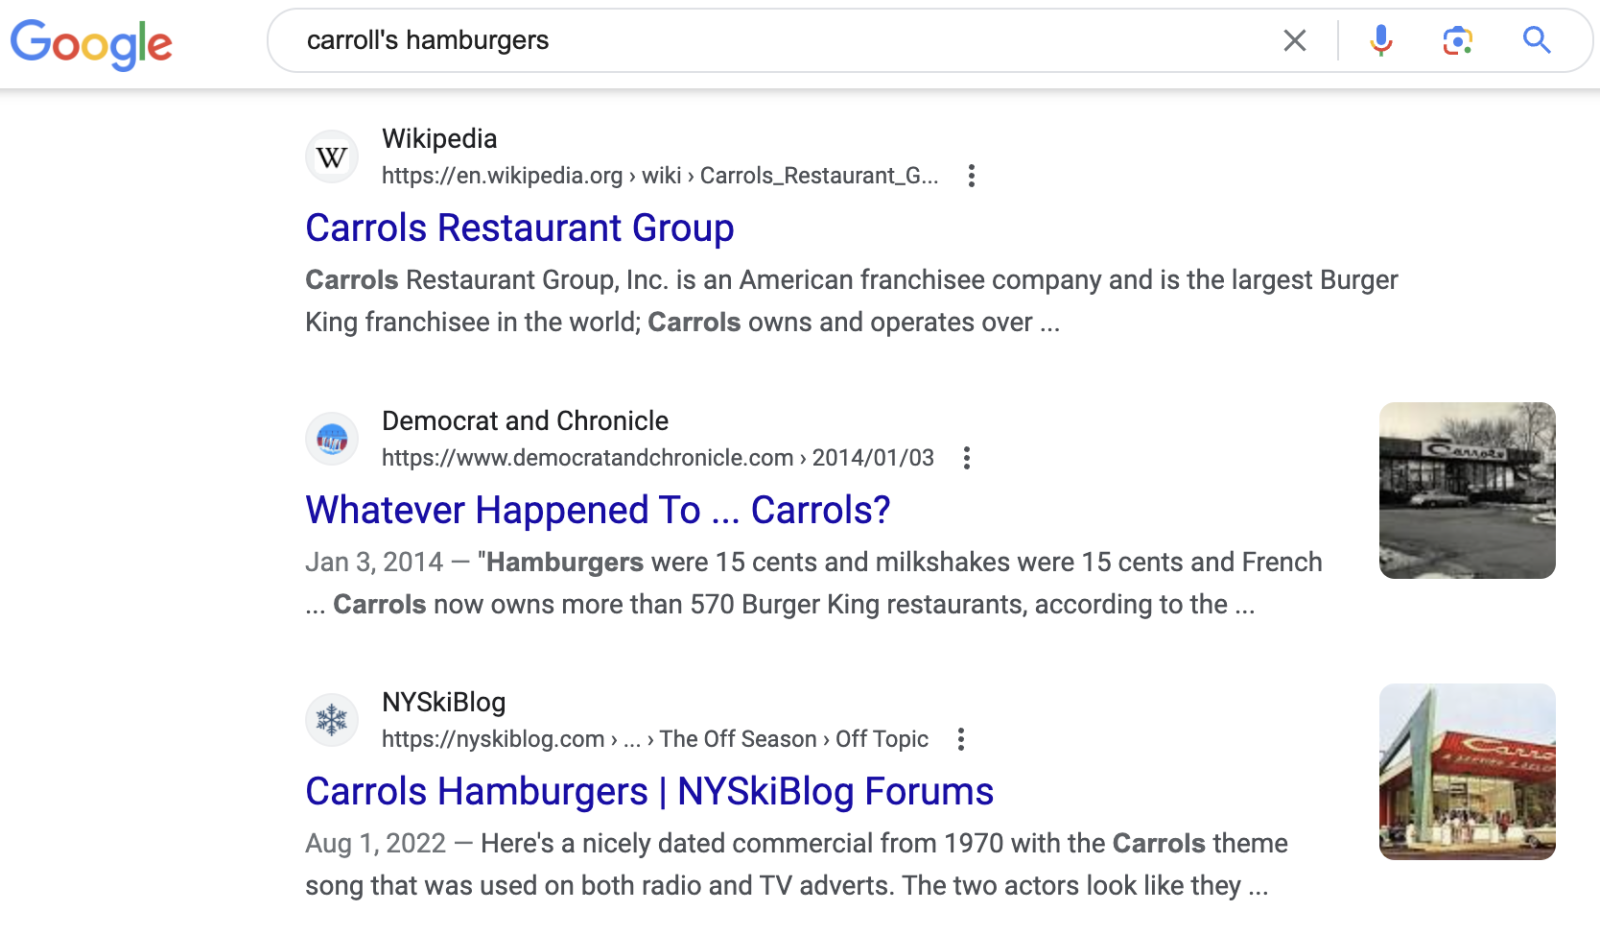1600x935 pixels.
Task: Click the democratandchronicle.com URL breadcrumb
Action: (x=657, y=458)
